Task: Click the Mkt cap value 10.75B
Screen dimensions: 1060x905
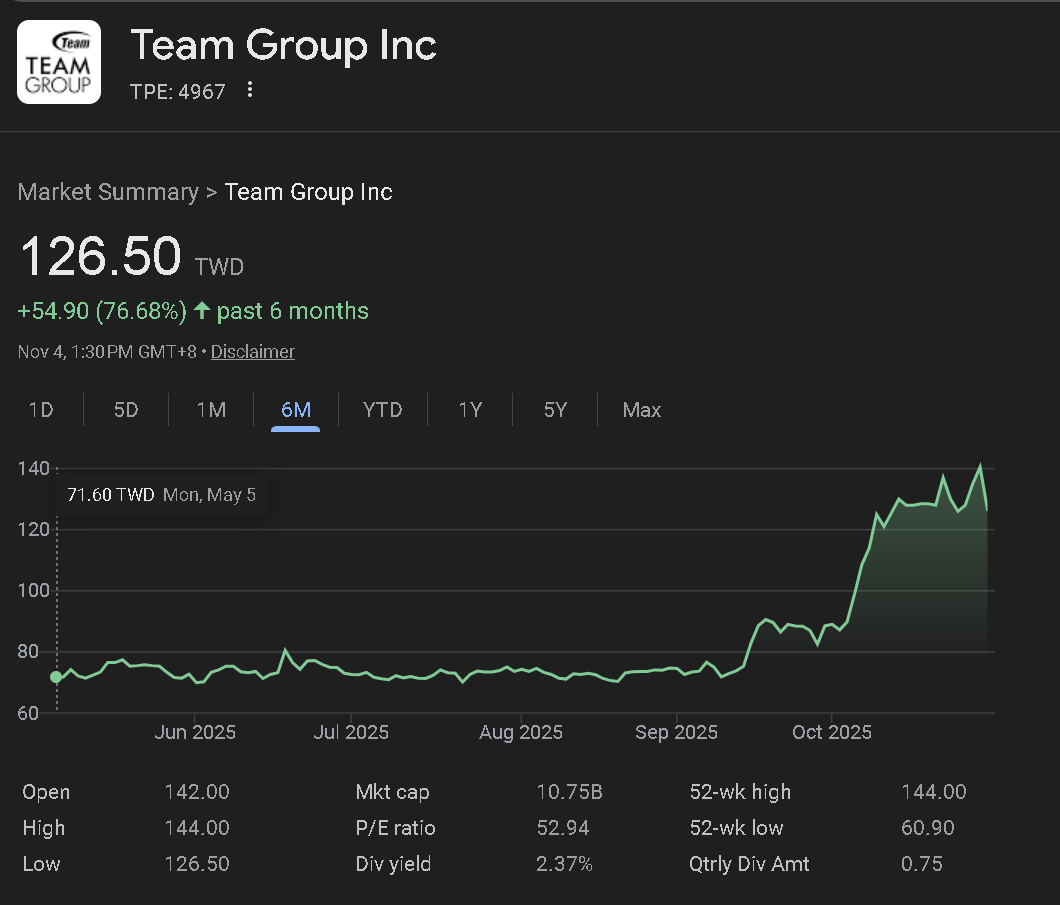Action: click(569, 791)
